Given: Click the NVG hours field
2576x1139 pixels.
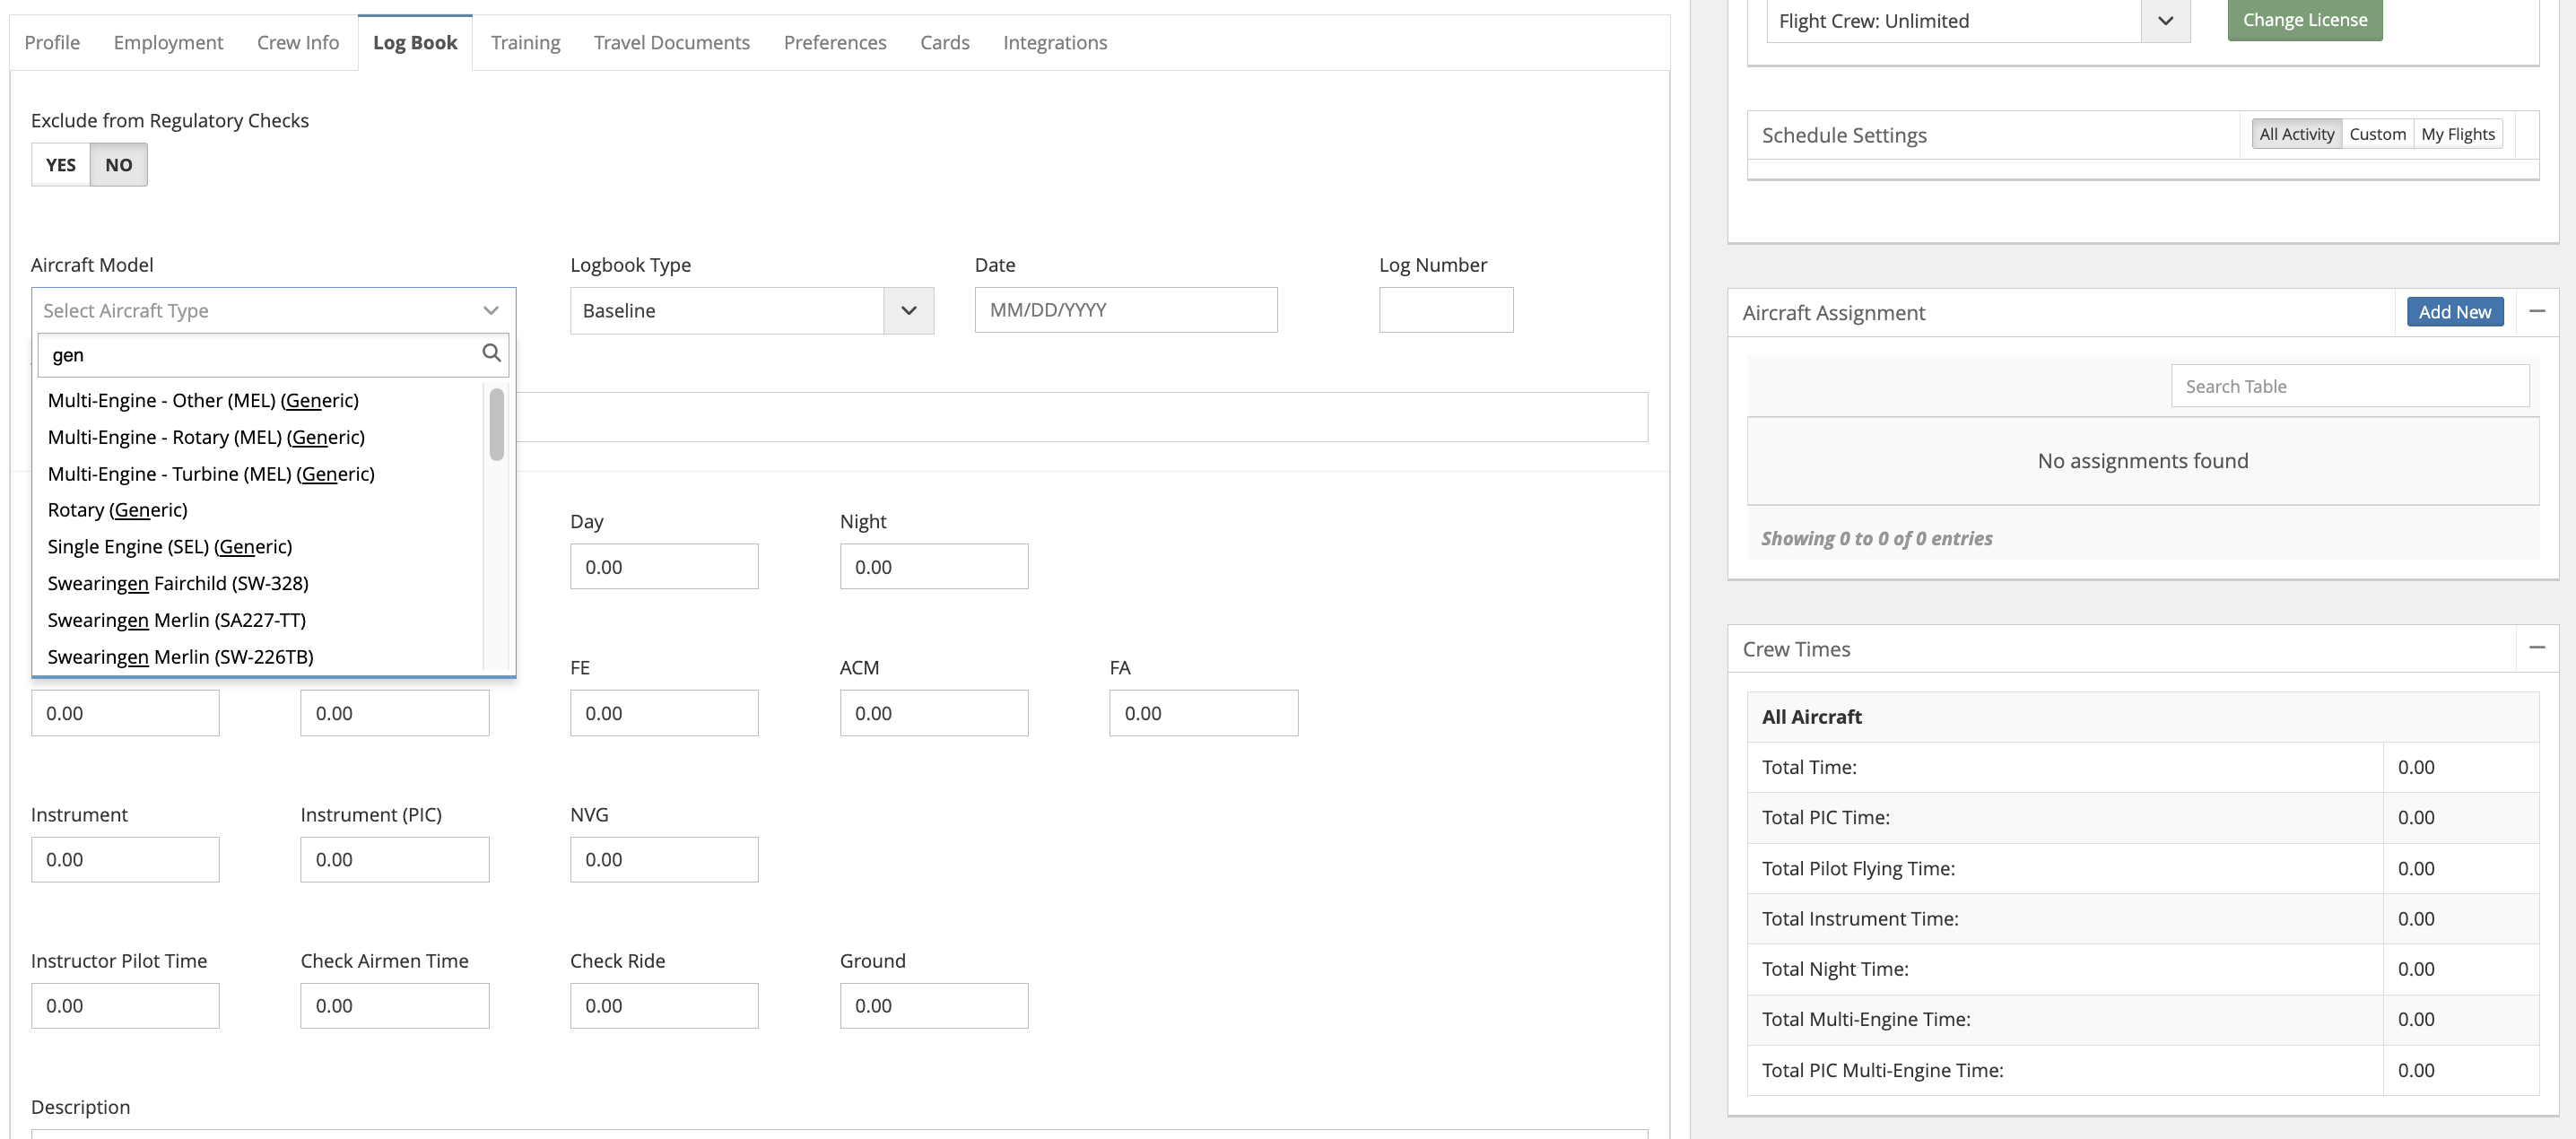Looking at the screenshot, I should (x=664, y=859).
